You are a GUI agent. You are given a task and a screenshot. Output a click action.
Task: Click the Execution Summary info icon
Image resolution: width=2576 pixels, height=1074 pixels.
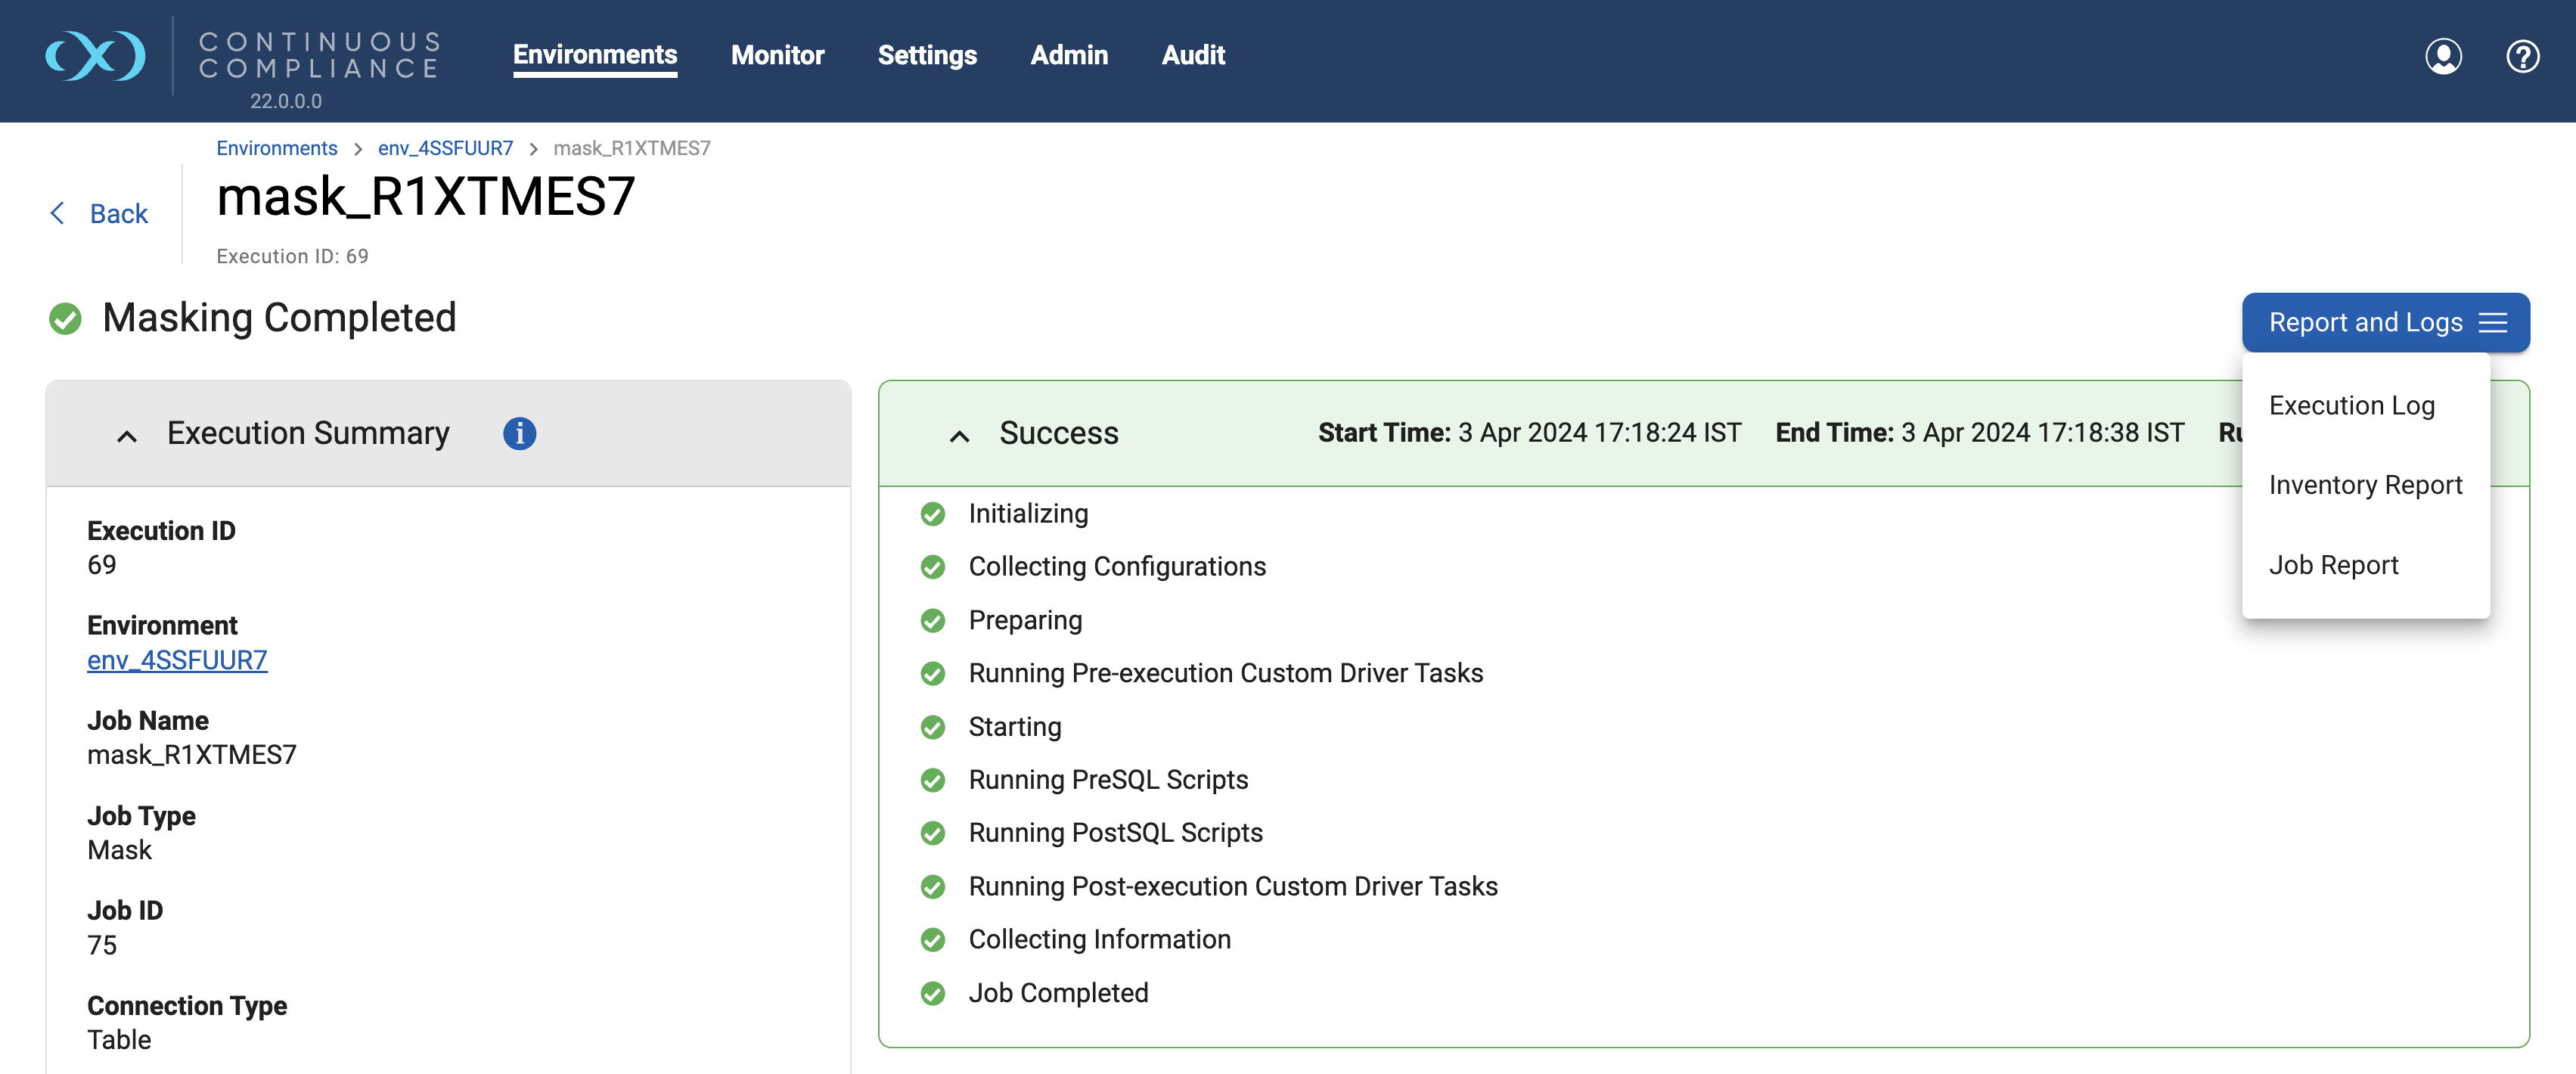point(519,433)
